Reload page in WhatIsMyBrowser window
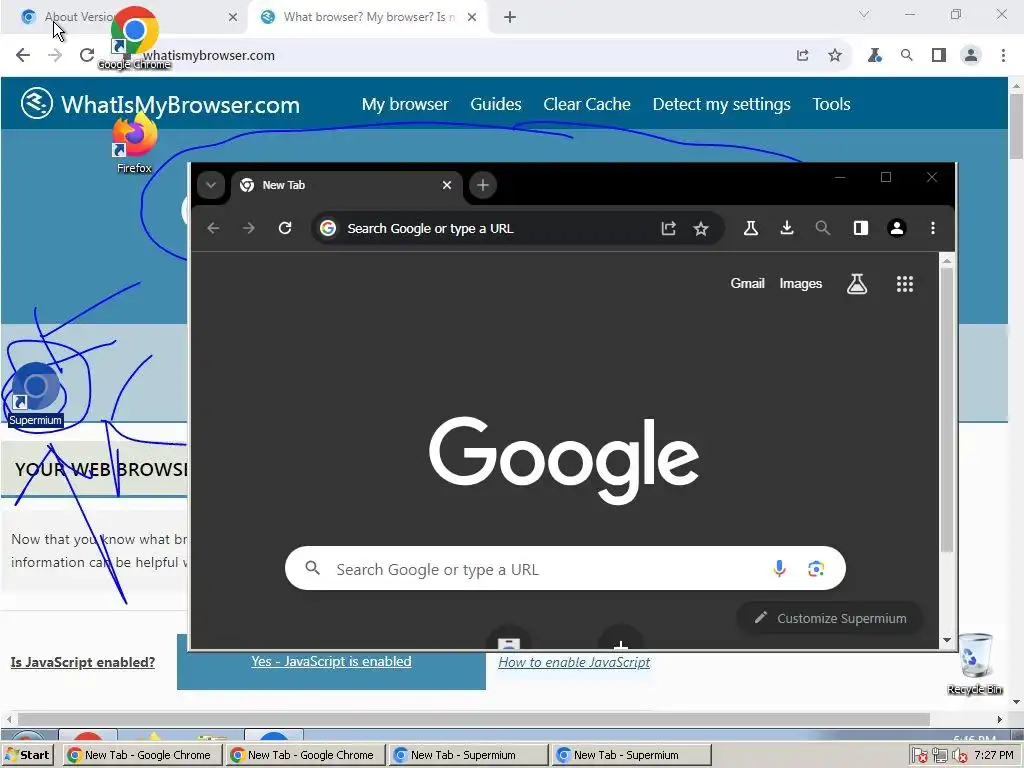Screen dimensions: 1024x768 click(x=87, y=55)
